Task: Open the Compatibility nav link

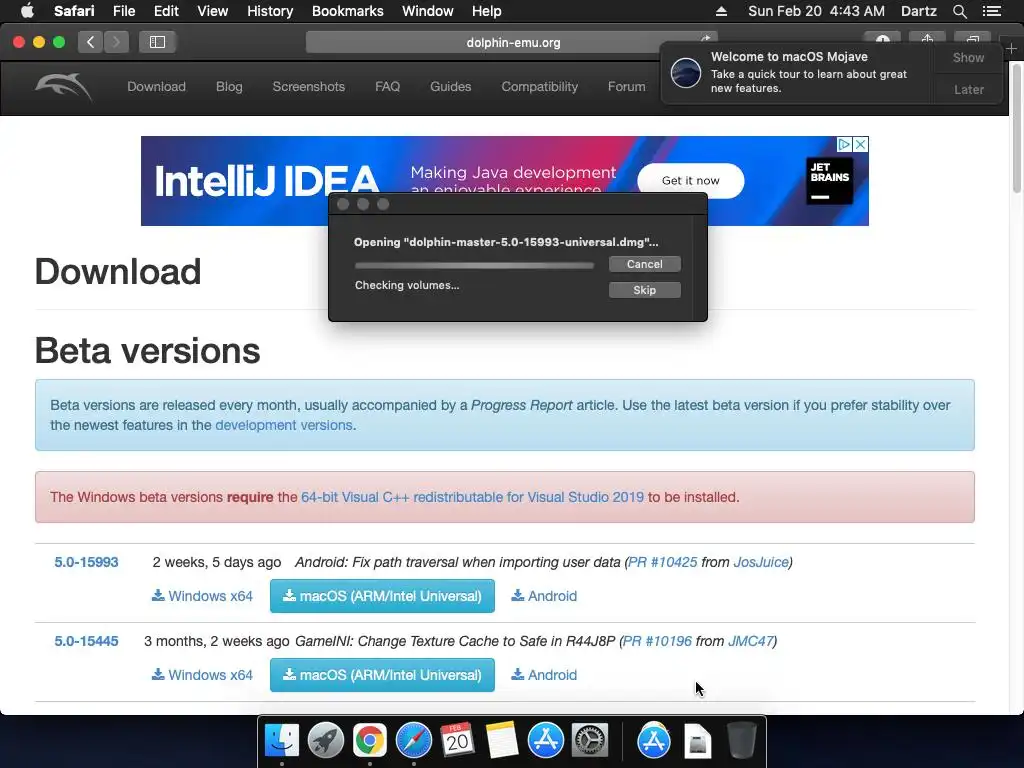Action: coord(539,86)
